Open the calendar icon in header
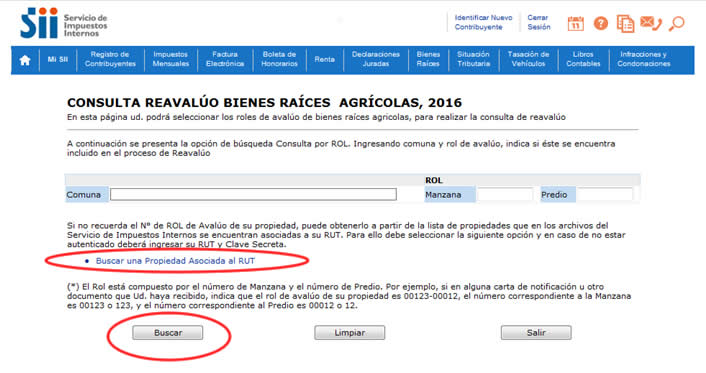Screen dimensions: 706x373 tap(575, 23)
